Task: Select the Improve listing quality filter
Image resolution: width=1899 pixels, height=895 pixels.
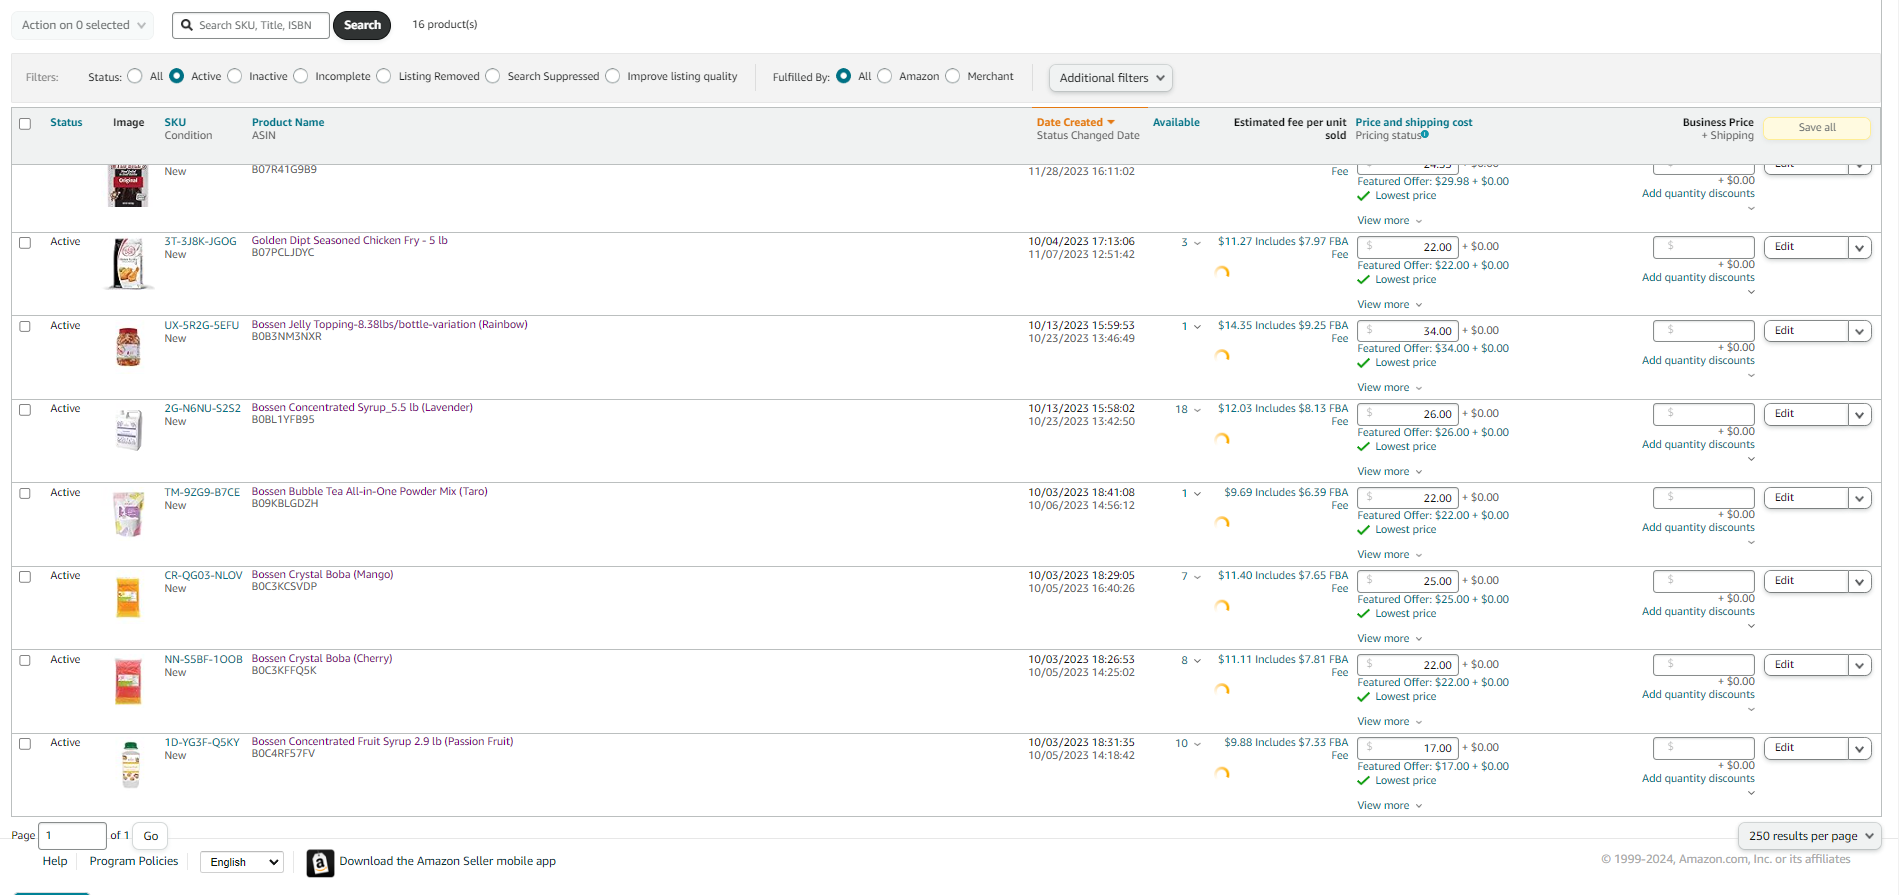Action: point(613,76)
